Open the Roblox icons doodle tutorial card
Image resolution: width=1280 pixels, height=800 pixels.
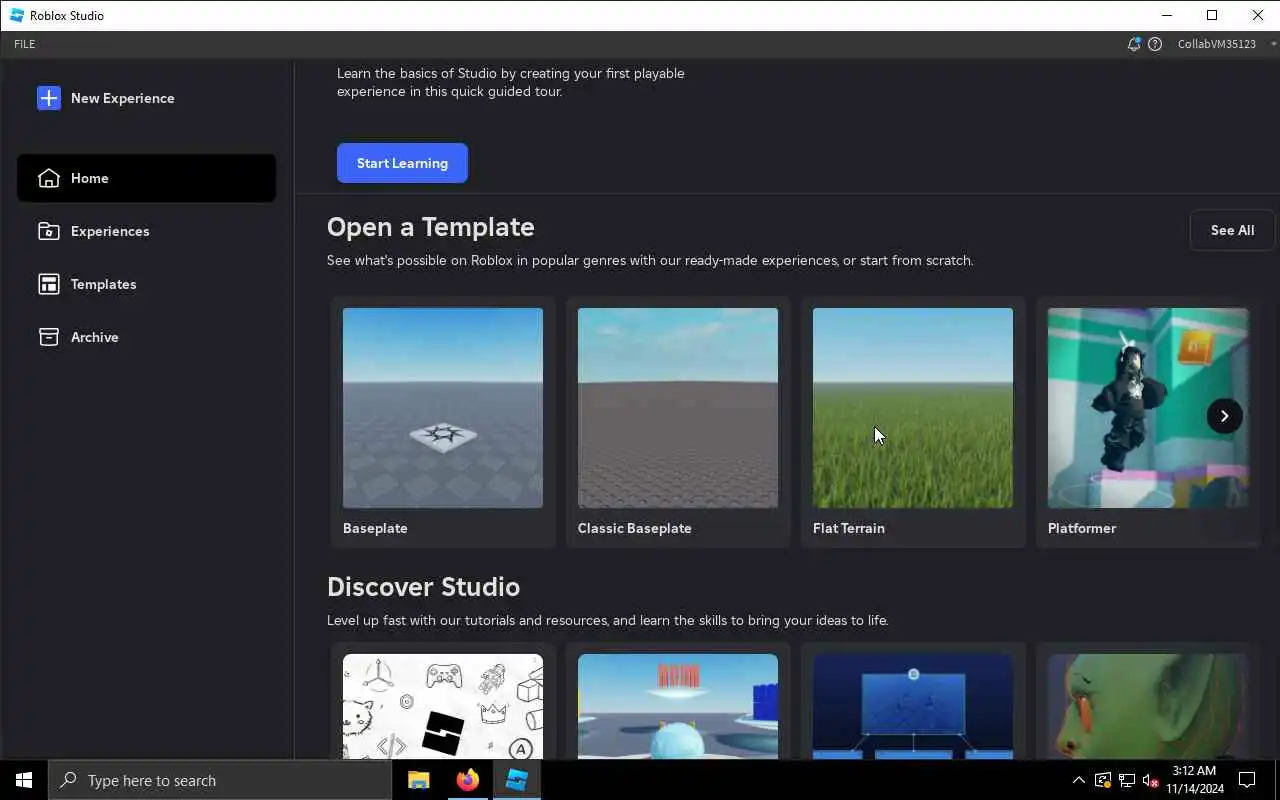(x=443, y=706)
